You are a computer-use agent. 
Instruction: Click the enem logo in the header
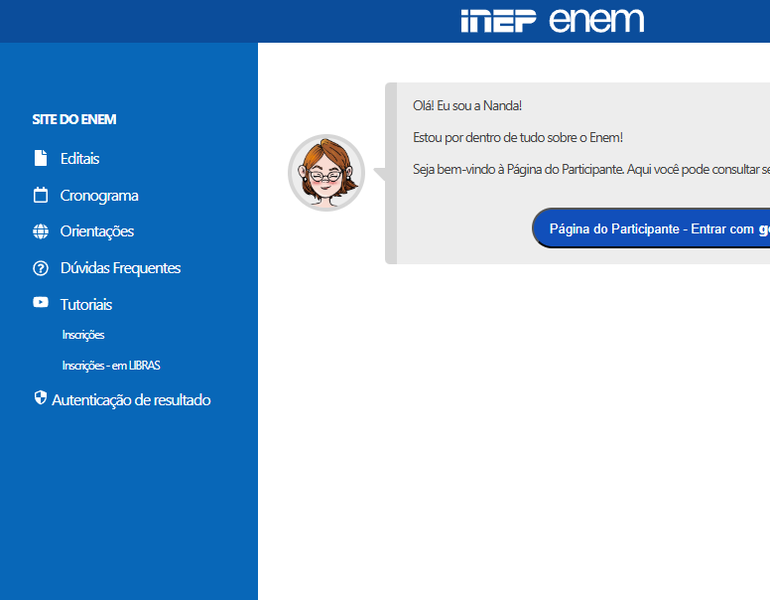(597, 21)
